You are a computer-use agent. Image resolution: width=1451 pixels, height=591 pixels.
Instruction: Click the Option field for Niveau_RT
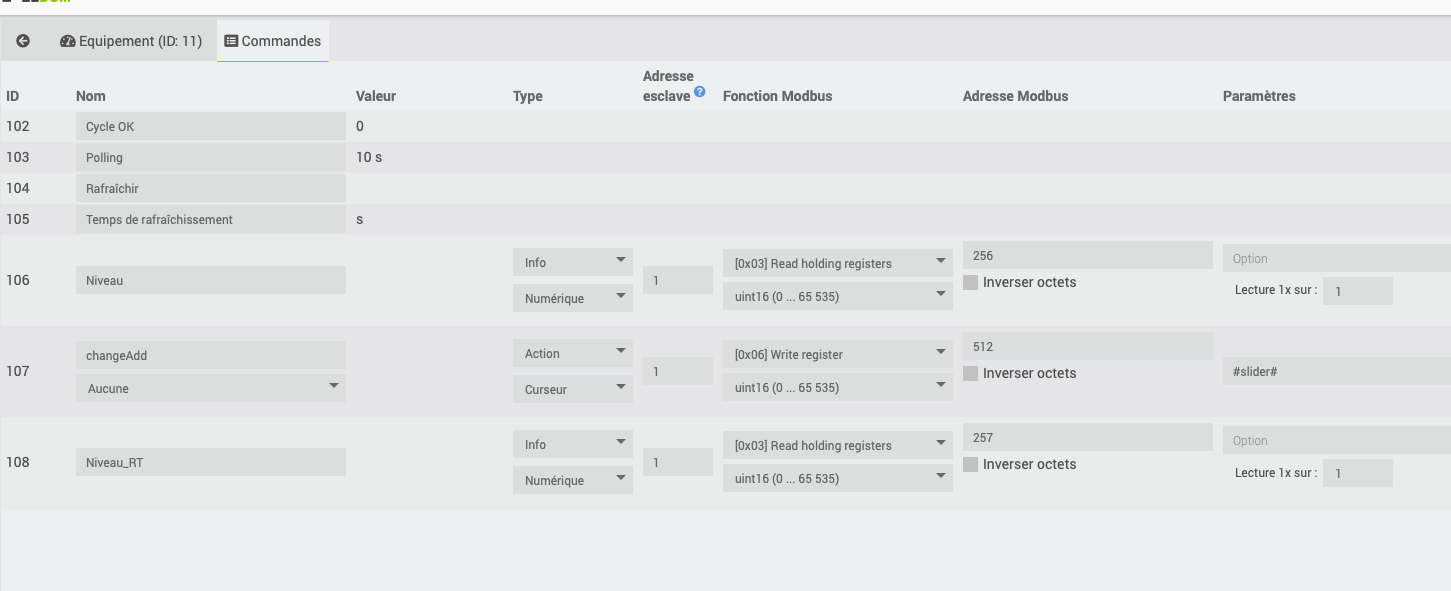pos(1336,440)
